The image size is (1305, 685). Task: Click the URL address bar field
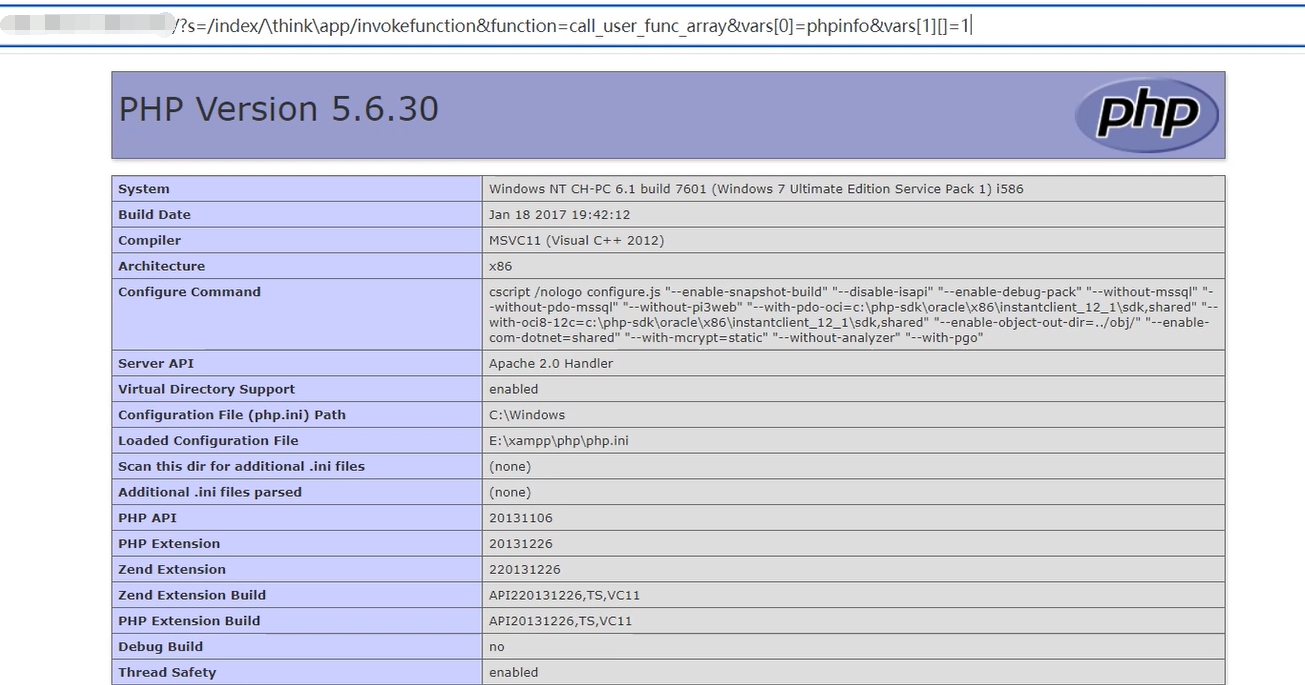tap(652, 26)
